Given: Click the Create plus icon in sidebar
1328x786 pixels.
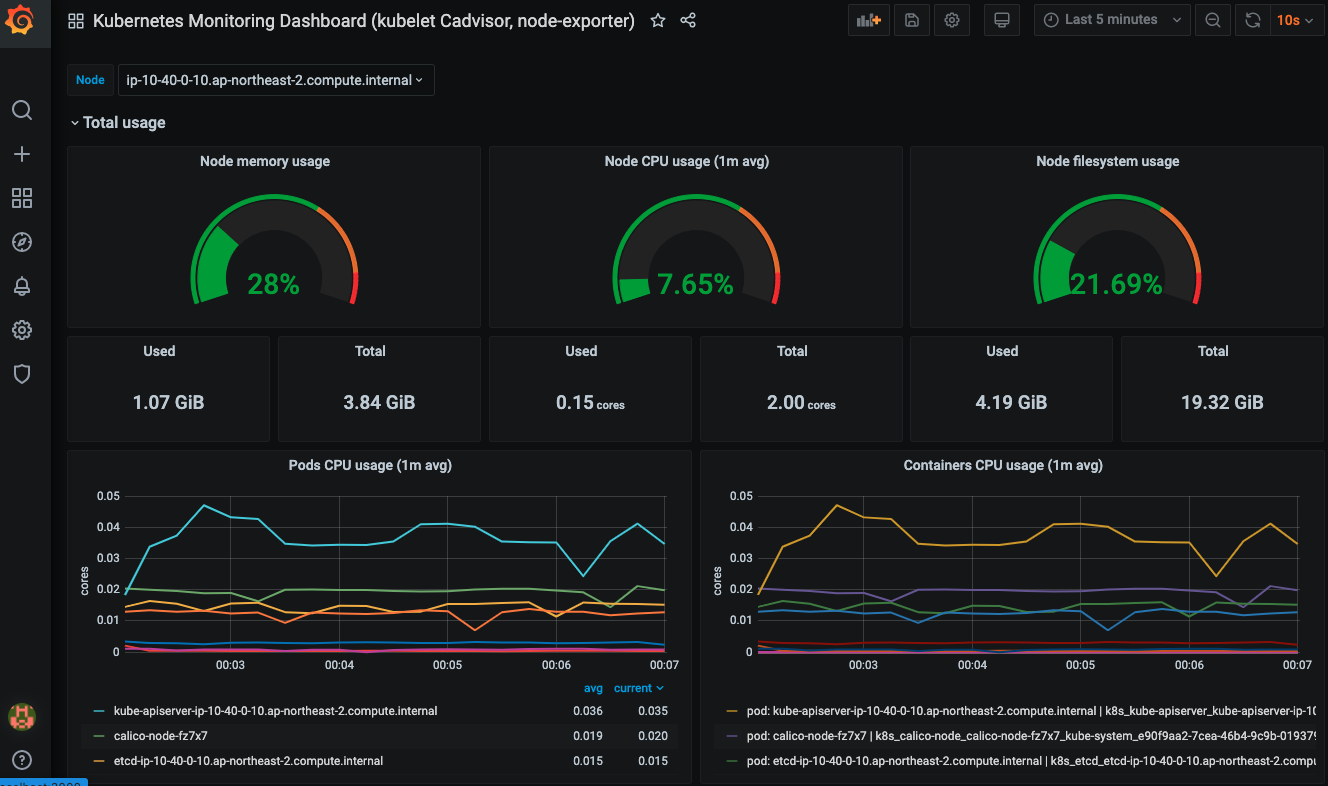Looking at the screenshot, I should point(22,154).
